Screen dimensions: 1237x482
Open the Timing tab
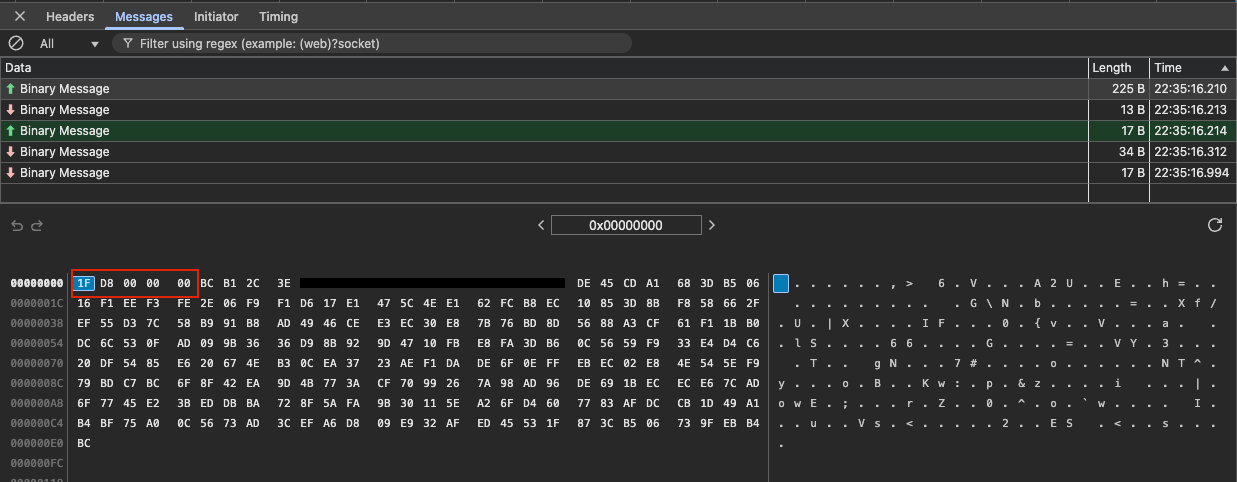pos(278,17)
